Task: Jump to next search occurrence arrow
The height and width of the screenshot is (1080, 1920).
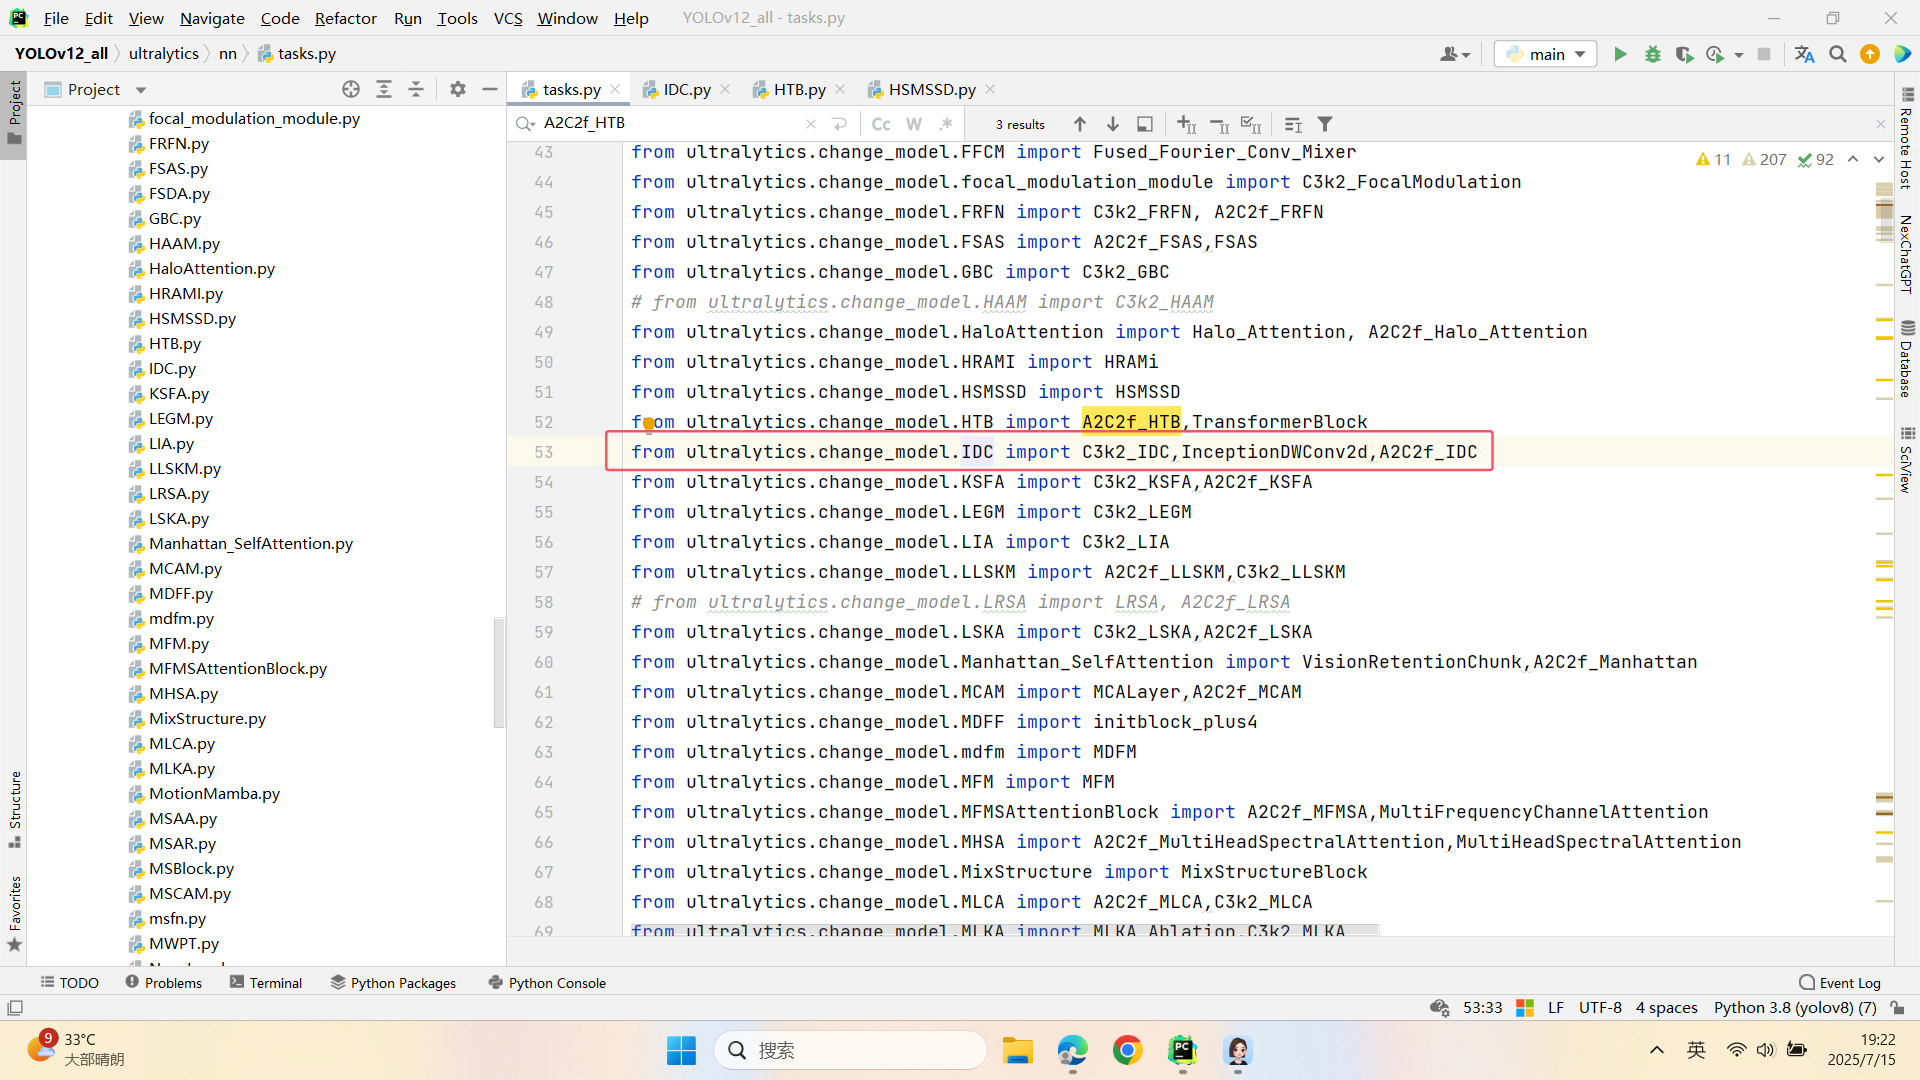Action: point(1112,124)
